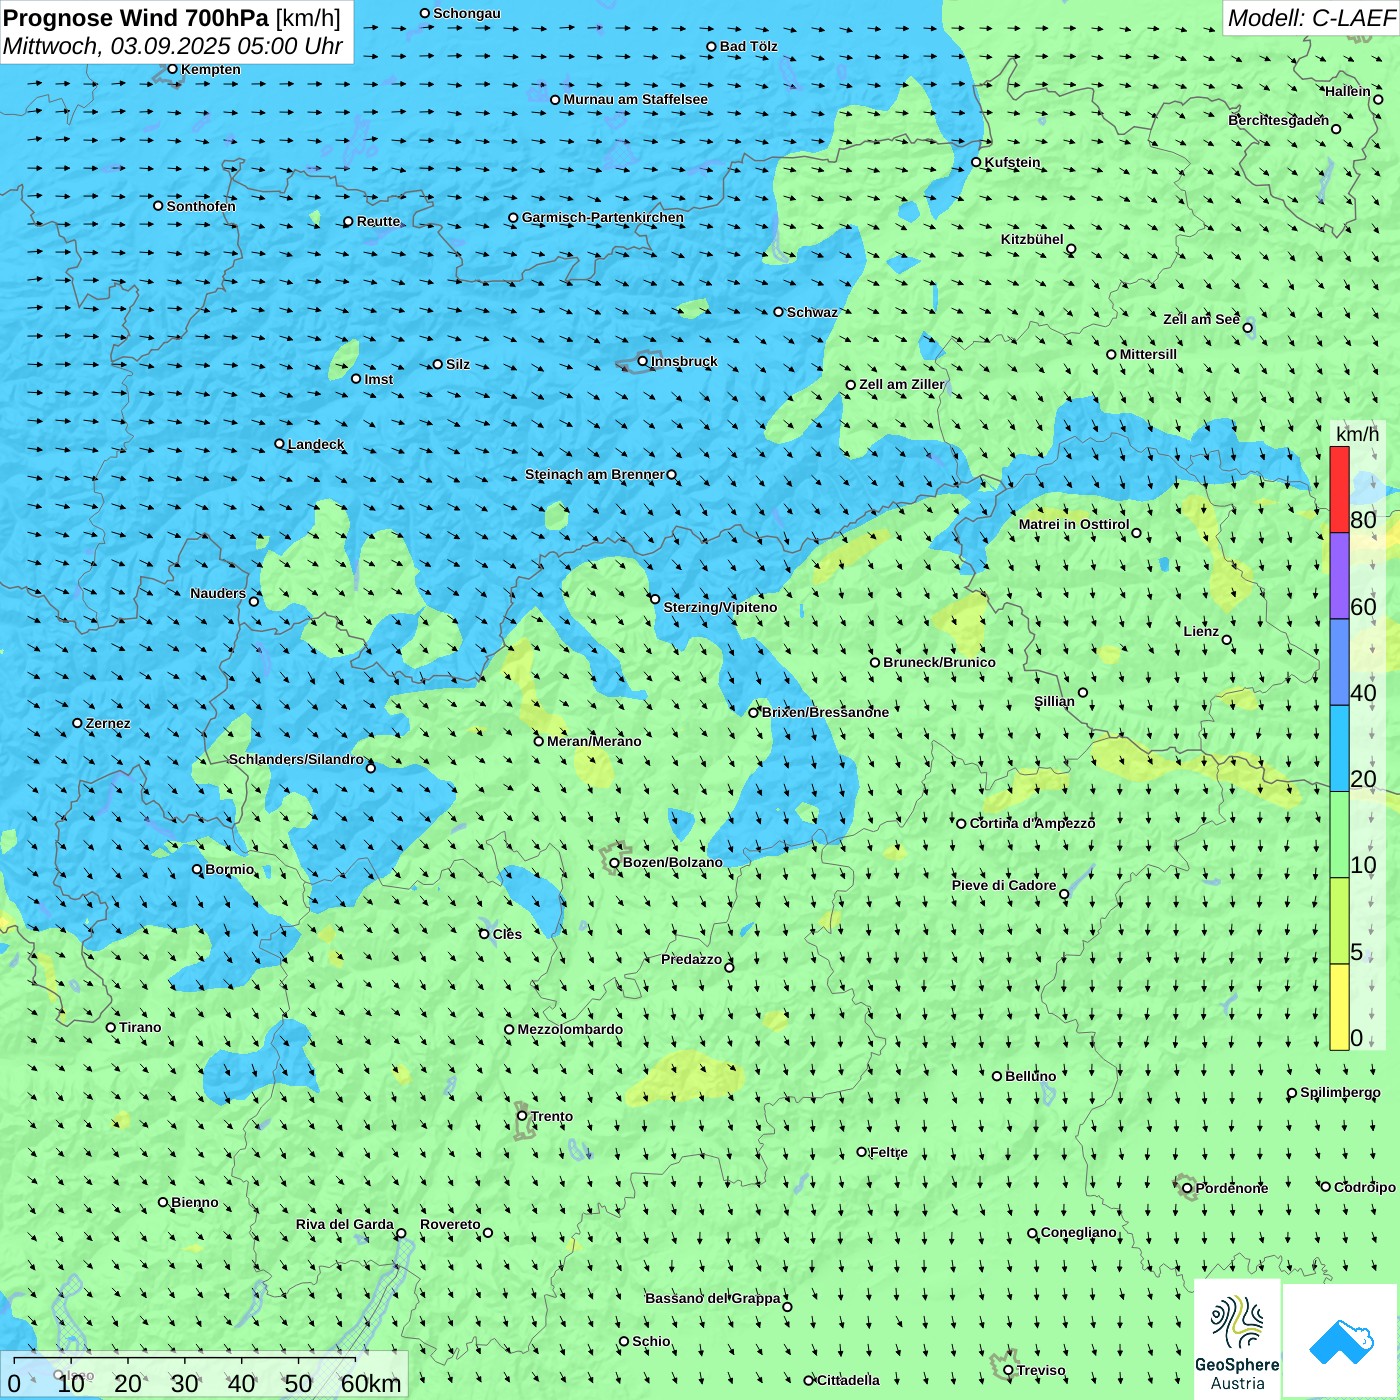Click the Bozen/Bolzano city label
The height and width of the screenshot is (1400, 1400).
tap(672, 862)
